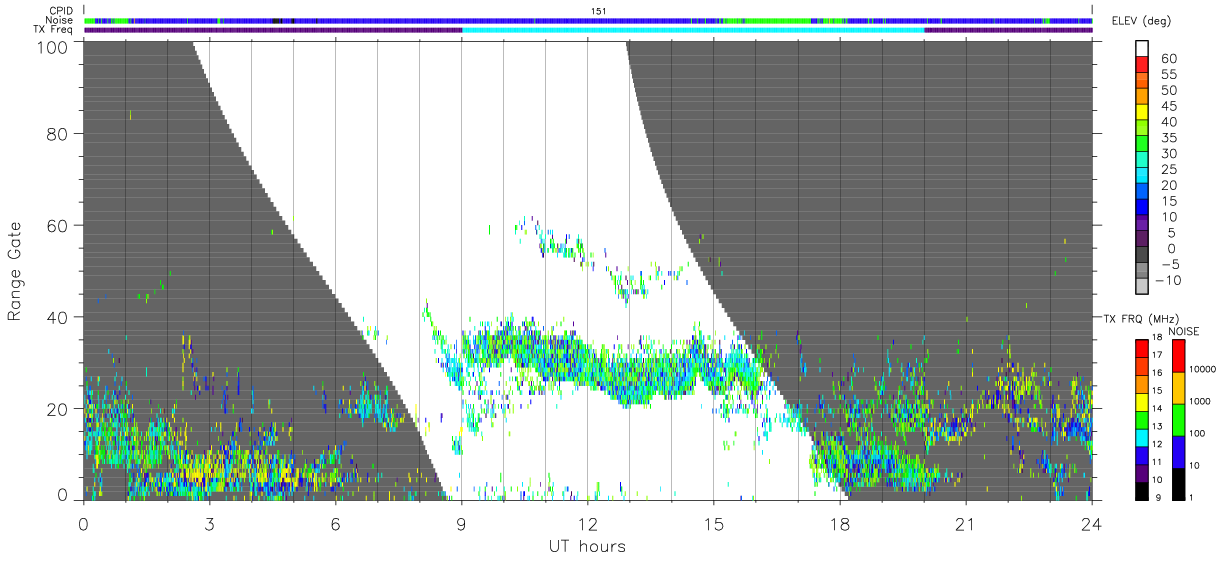Image resolution: width=1228 pixels, height=567 pixels.
Task: Pick the black bottom segment of the NOISE color bar
Action: (x=1177, y=483)
